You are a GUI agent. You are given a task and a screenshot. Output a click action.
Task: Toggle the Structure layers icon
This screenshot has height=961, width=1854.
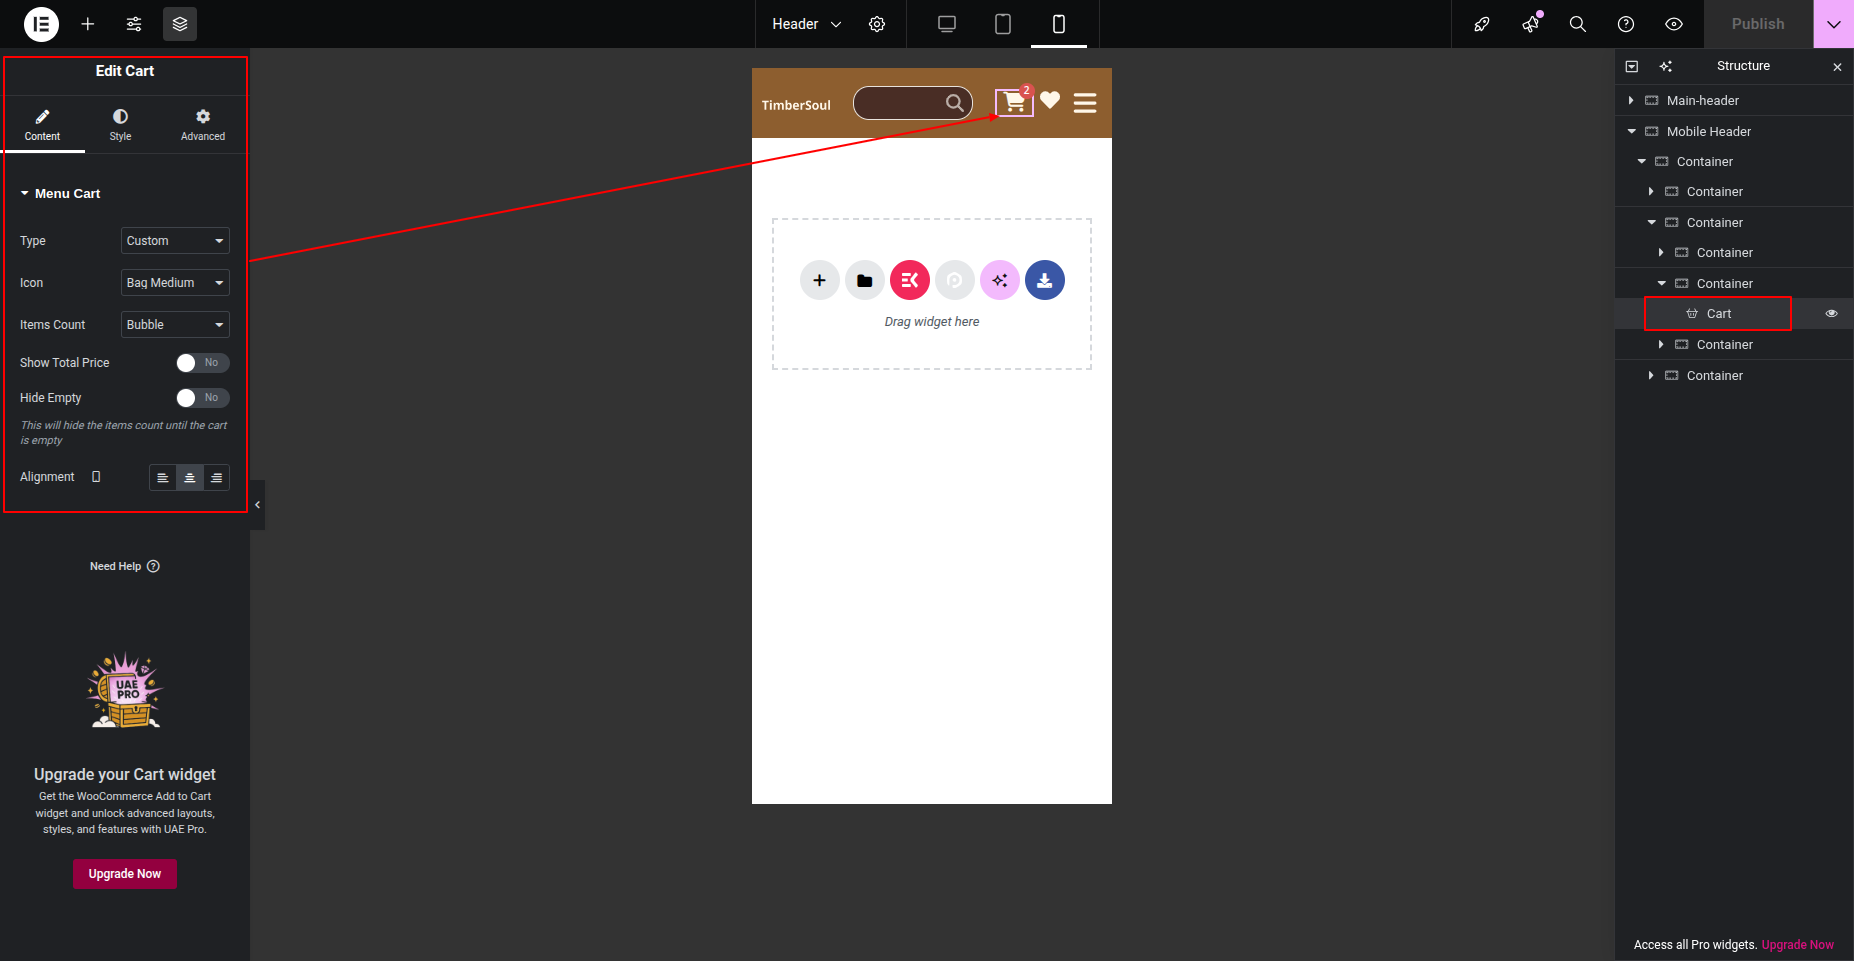point(180,24)
